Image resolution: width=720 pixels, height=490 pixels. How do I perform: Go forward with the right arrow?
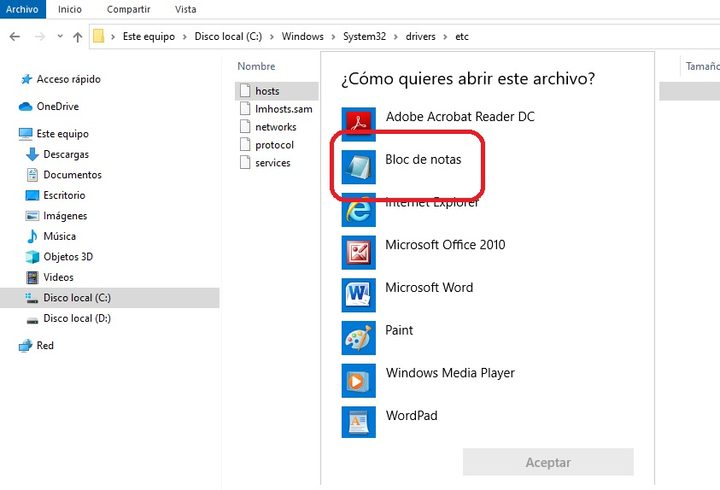tap(40, 36)
